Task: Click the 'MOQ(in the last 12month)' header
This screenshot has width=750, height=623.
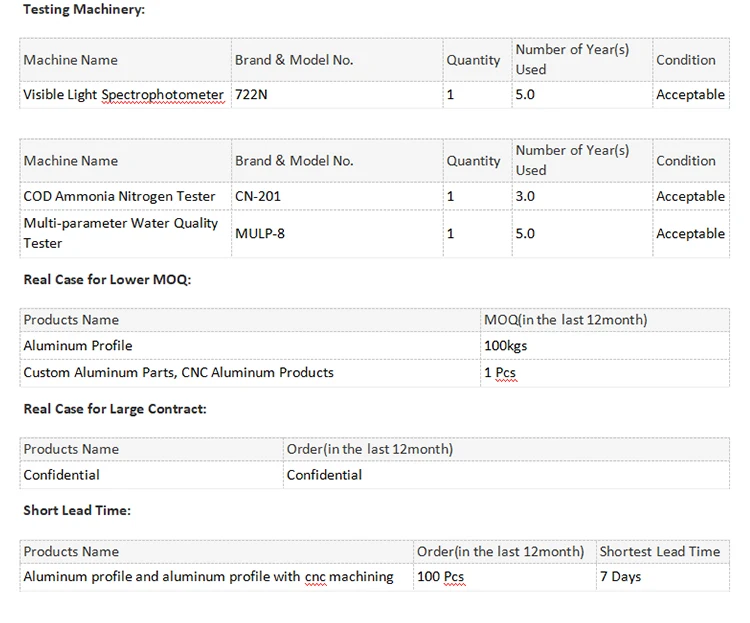Action: [565, 320]
